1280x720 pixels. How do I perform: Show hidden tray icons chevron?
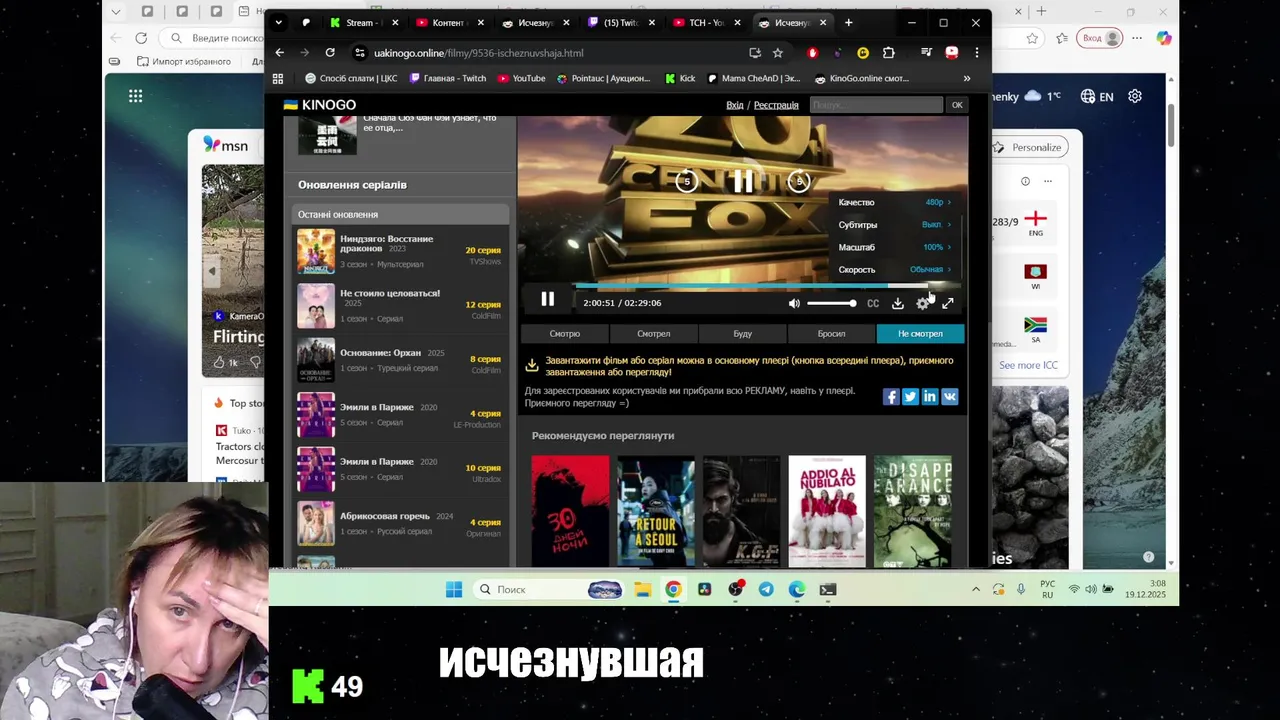click(x=976, y=590)
